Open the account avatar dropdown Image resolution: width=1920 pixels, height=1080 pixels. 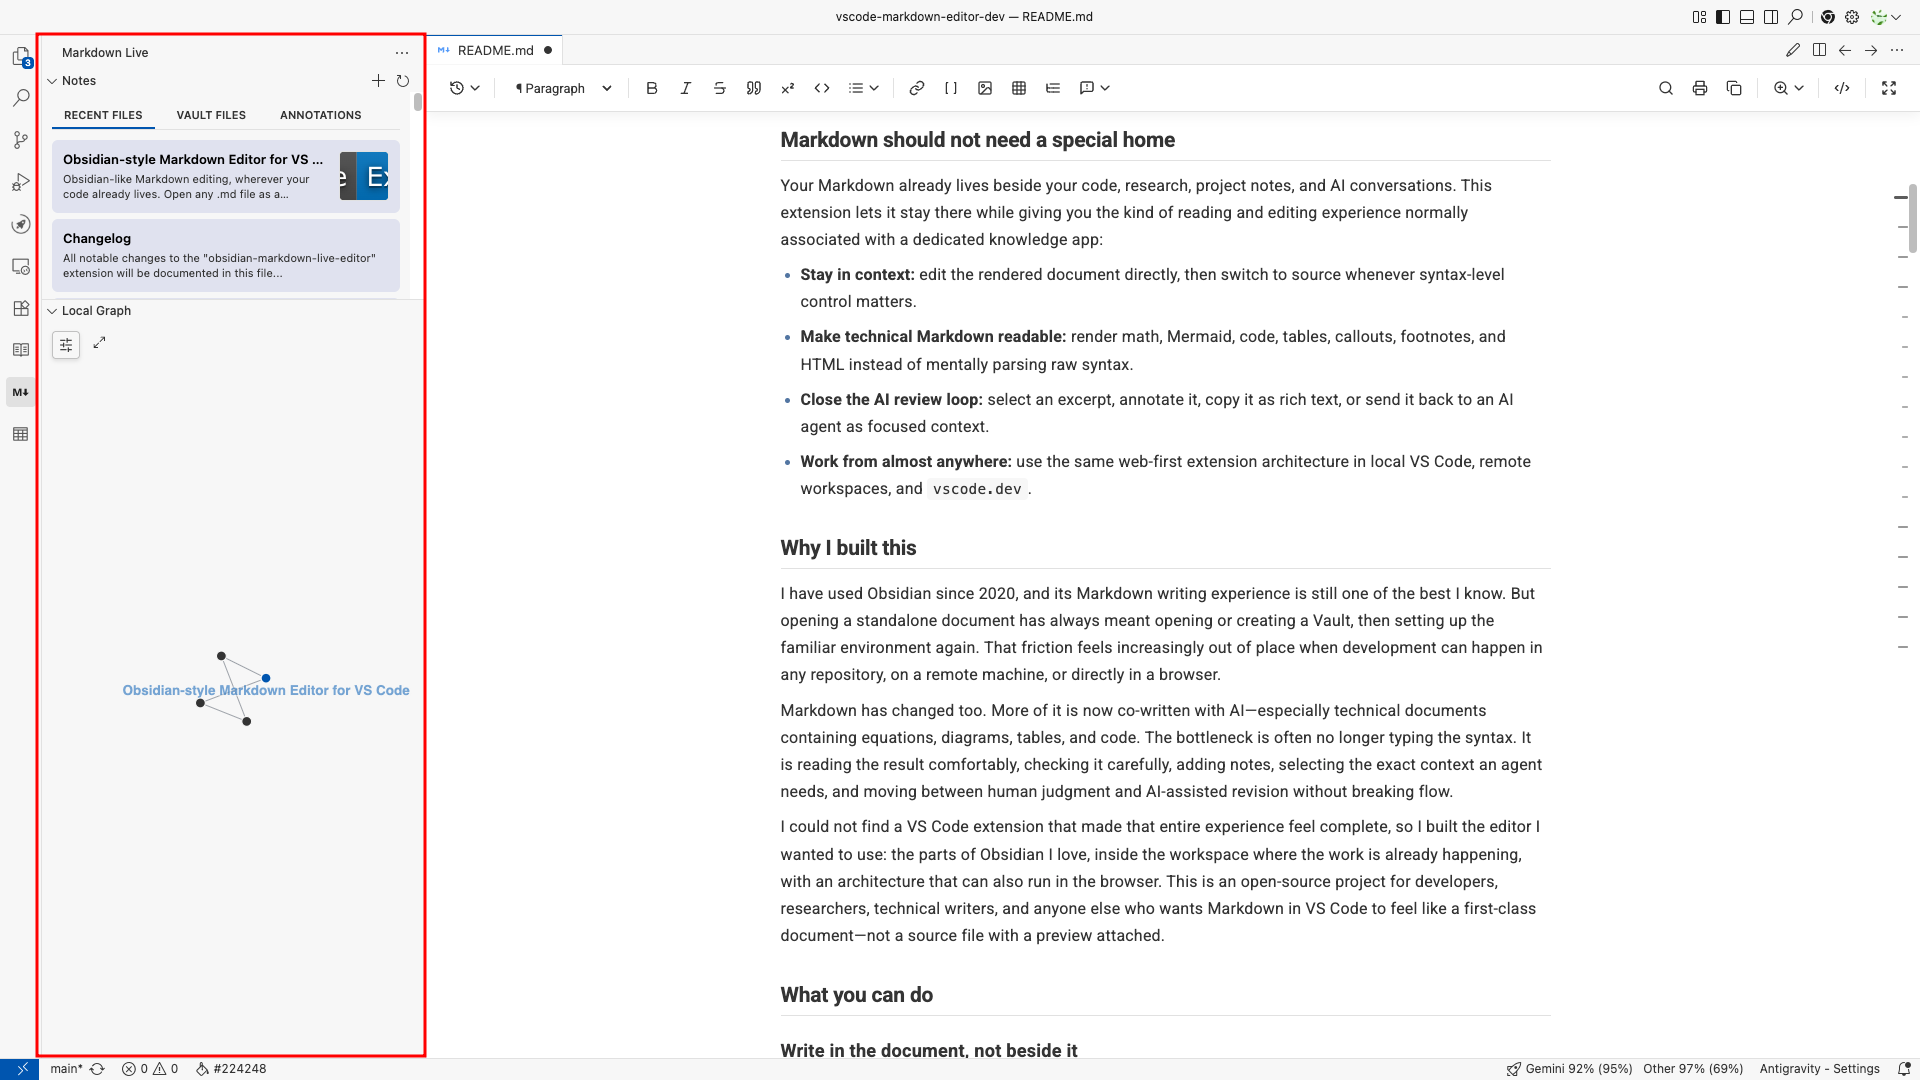point(1886,17)
